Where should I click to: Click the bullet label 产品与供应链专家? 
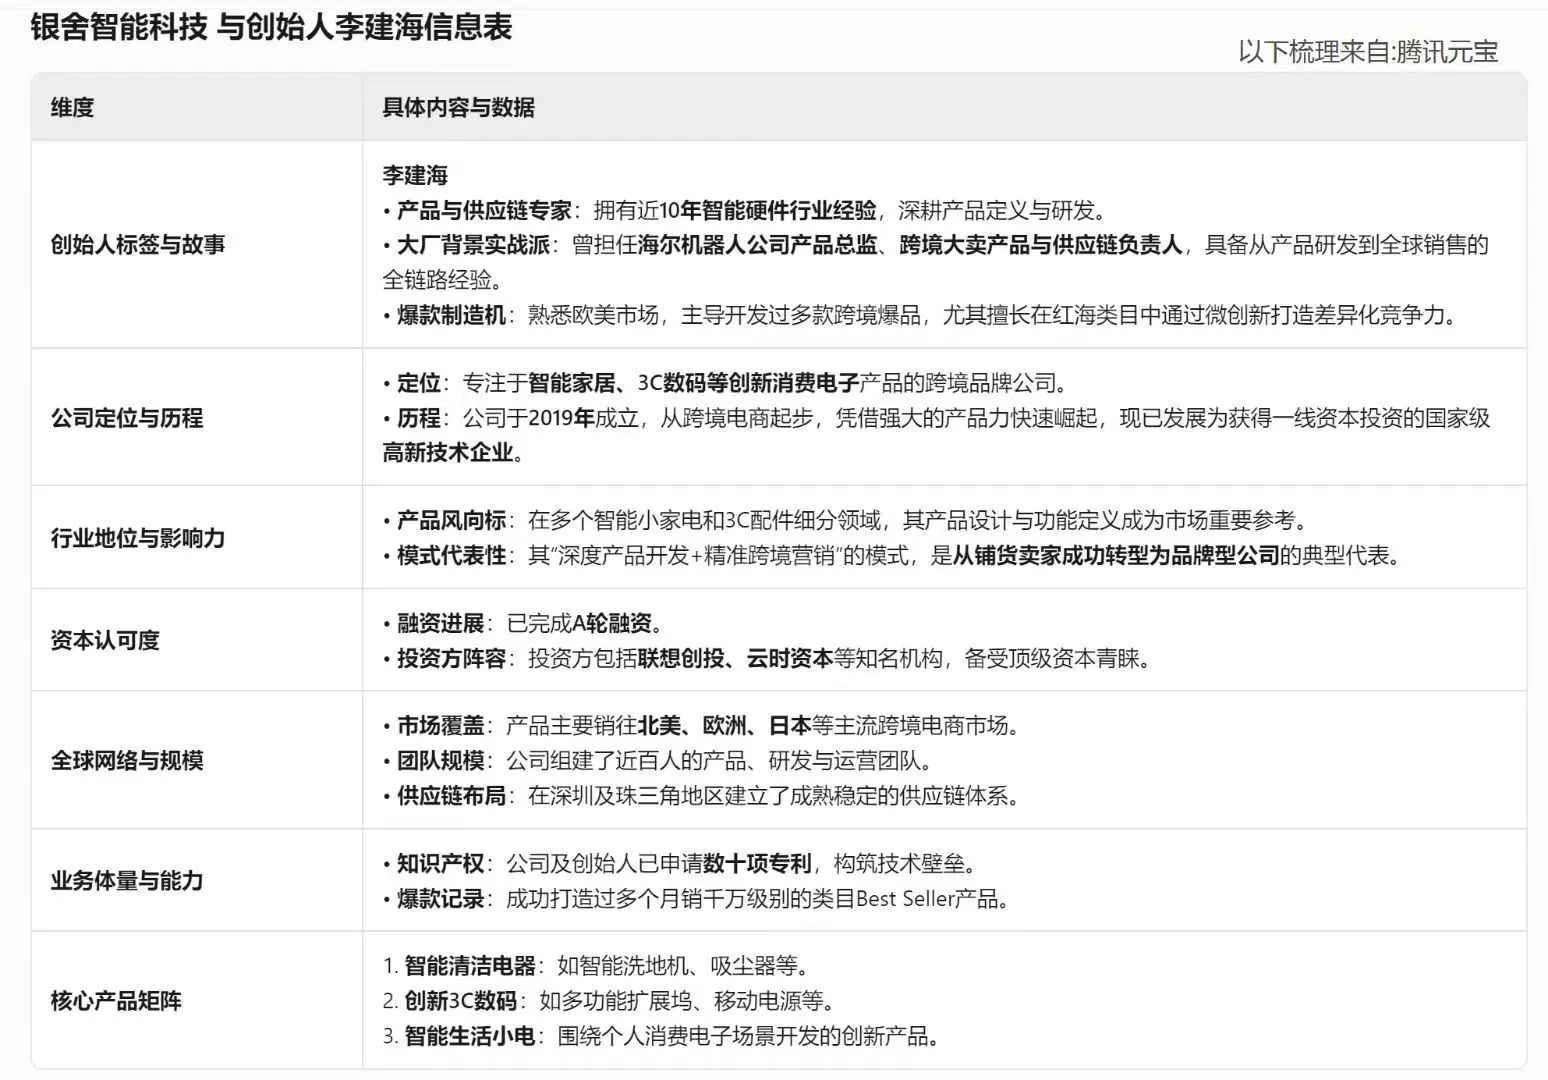pyautogui.click(x=484, y=210)
